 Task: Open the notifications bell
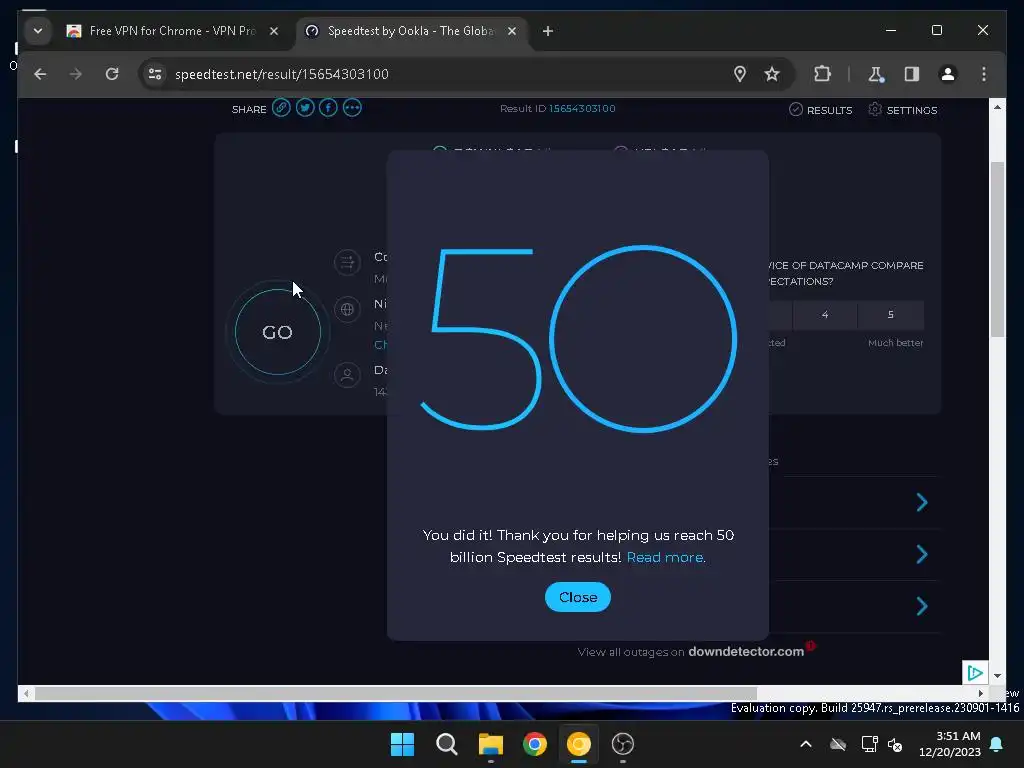coord(997,744)
